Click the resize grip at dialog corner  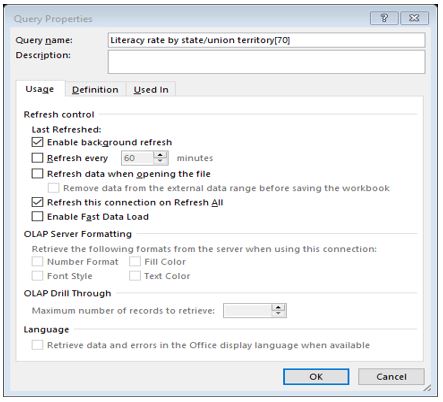click(427, 388)
